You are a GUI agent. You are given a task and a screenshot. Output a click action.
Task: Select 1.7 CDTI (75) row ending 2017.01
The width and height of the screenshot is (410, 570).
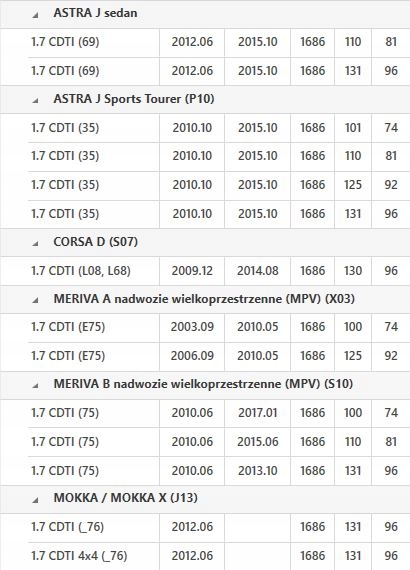click(219, 413)
